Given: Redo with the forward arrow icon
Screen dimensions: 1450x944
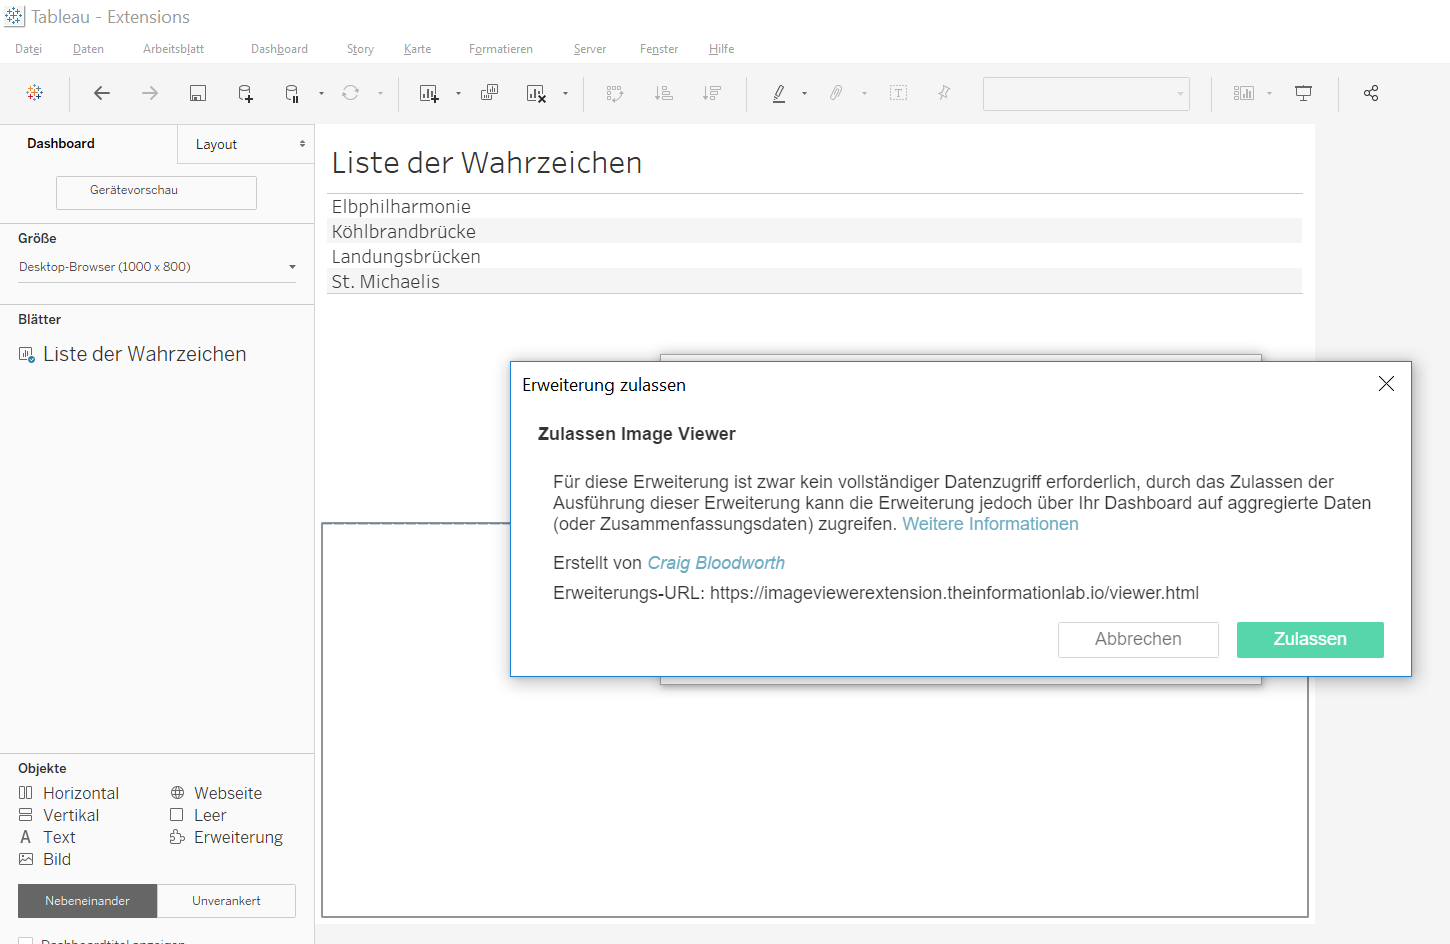Looking at the screenshot, I should click(x=150, y=93).
